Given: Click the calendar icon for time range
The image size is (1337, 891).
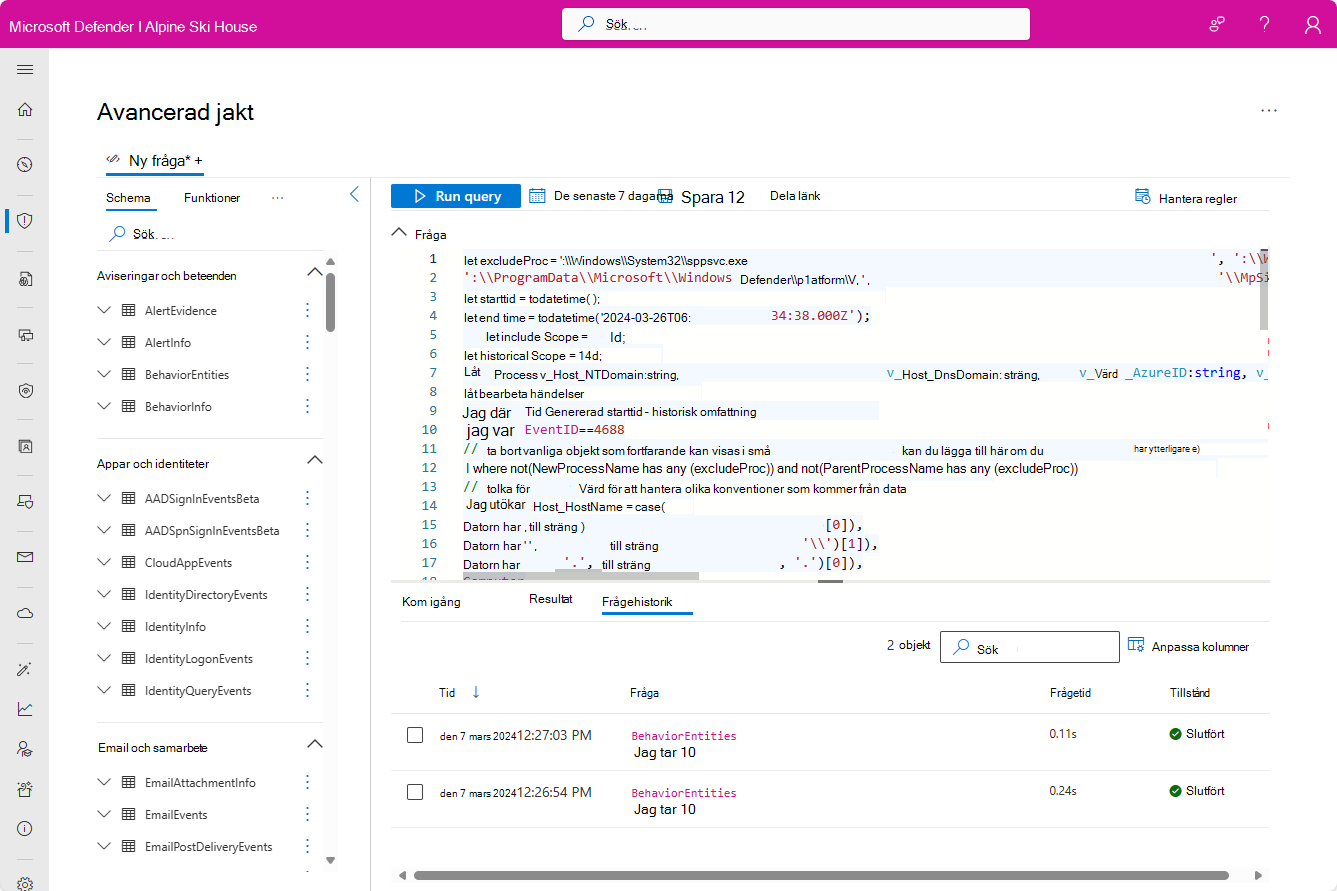Looking at the screenshot, I should coord(537,196).
